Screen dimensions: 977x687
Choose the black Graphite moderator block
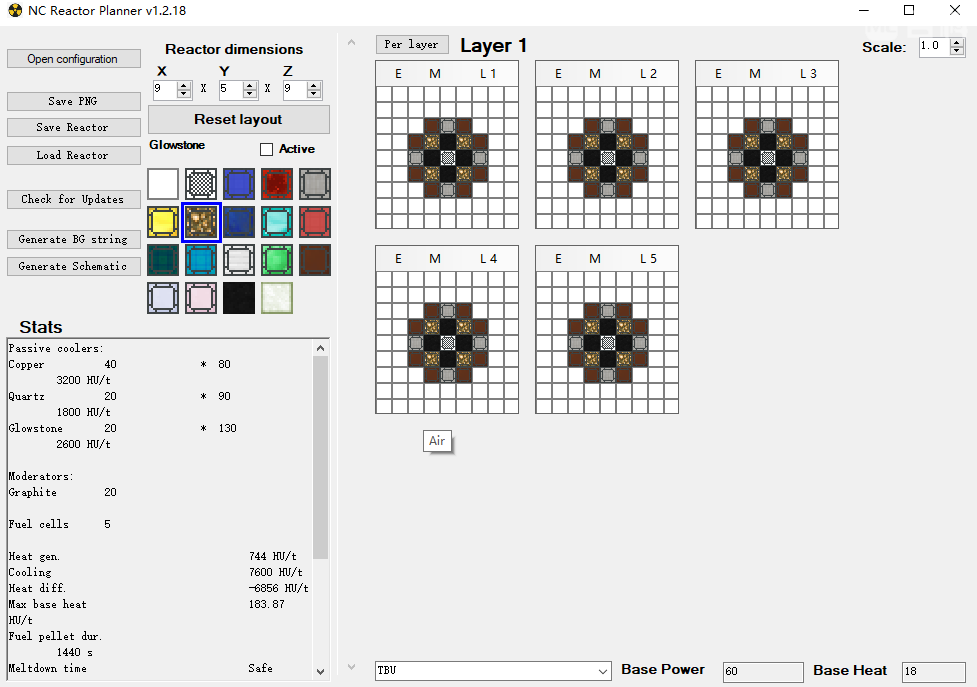coord(239,298)
